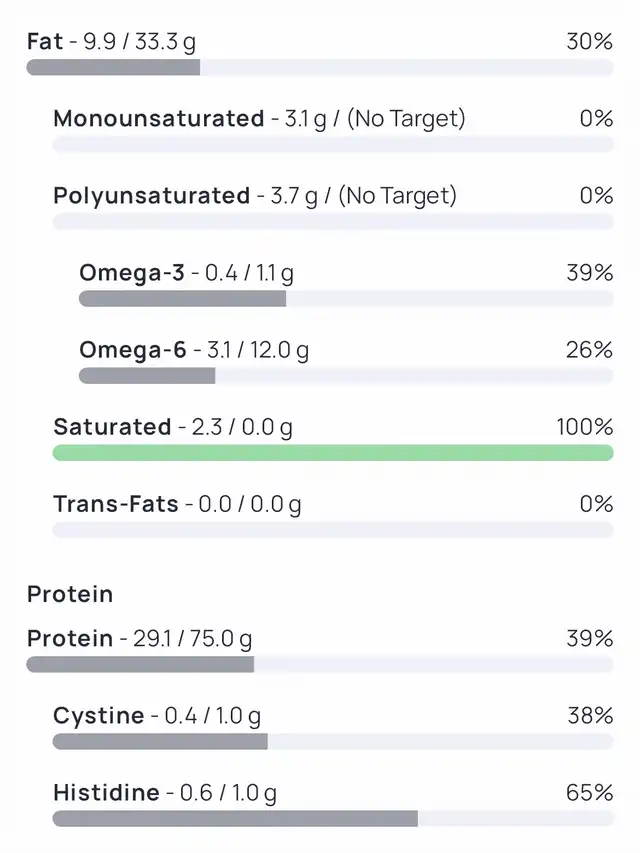Click the empty Polyunsaturated progress bar

332,222
